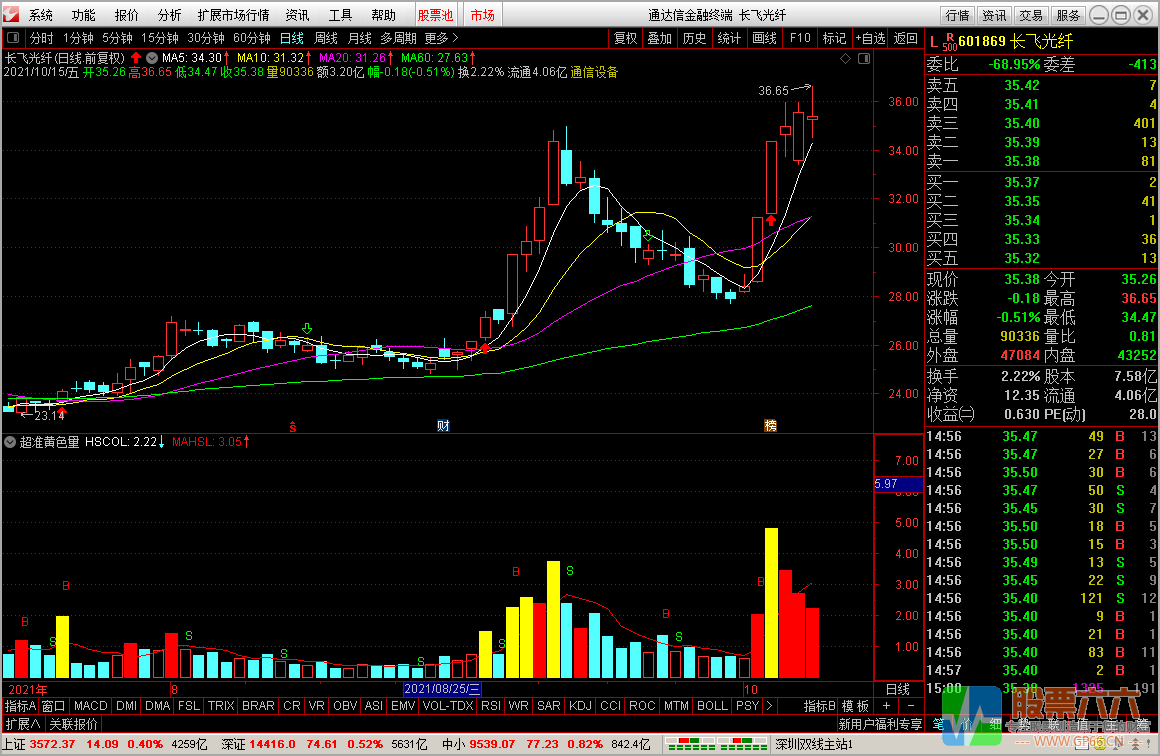This screenshot has width=1160, height=756.
Task: Open the 系统 menu
Action: (41, 15)
